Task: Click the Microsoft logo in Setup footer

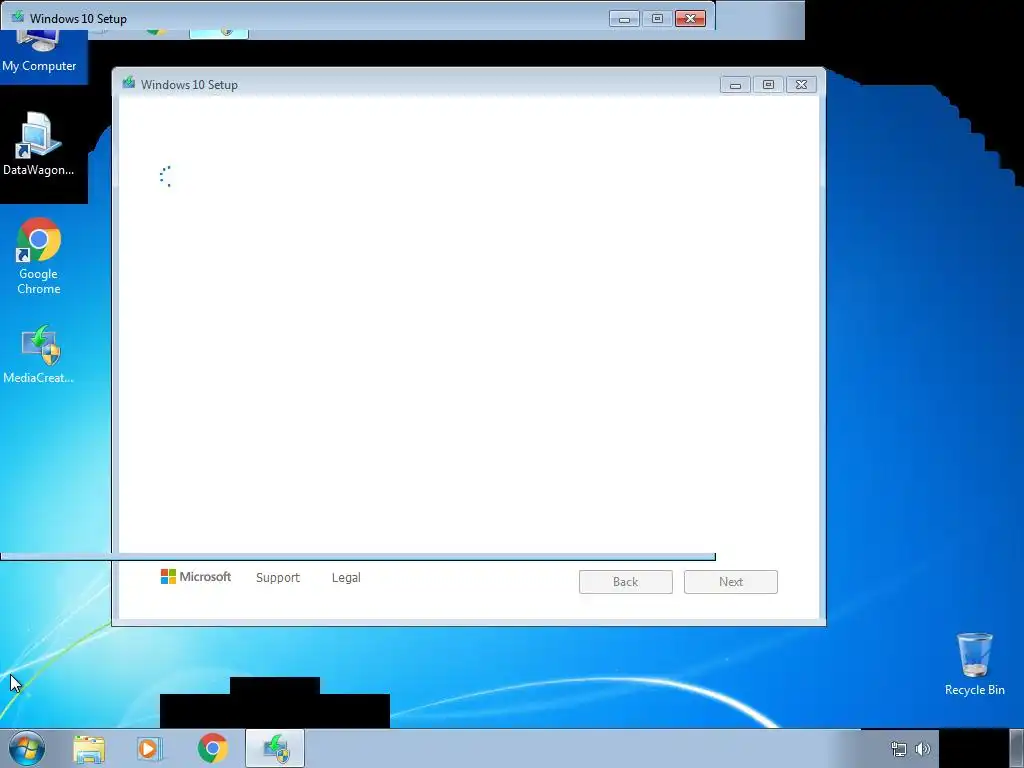Action: pyautogui.click(x=196, y=577)
